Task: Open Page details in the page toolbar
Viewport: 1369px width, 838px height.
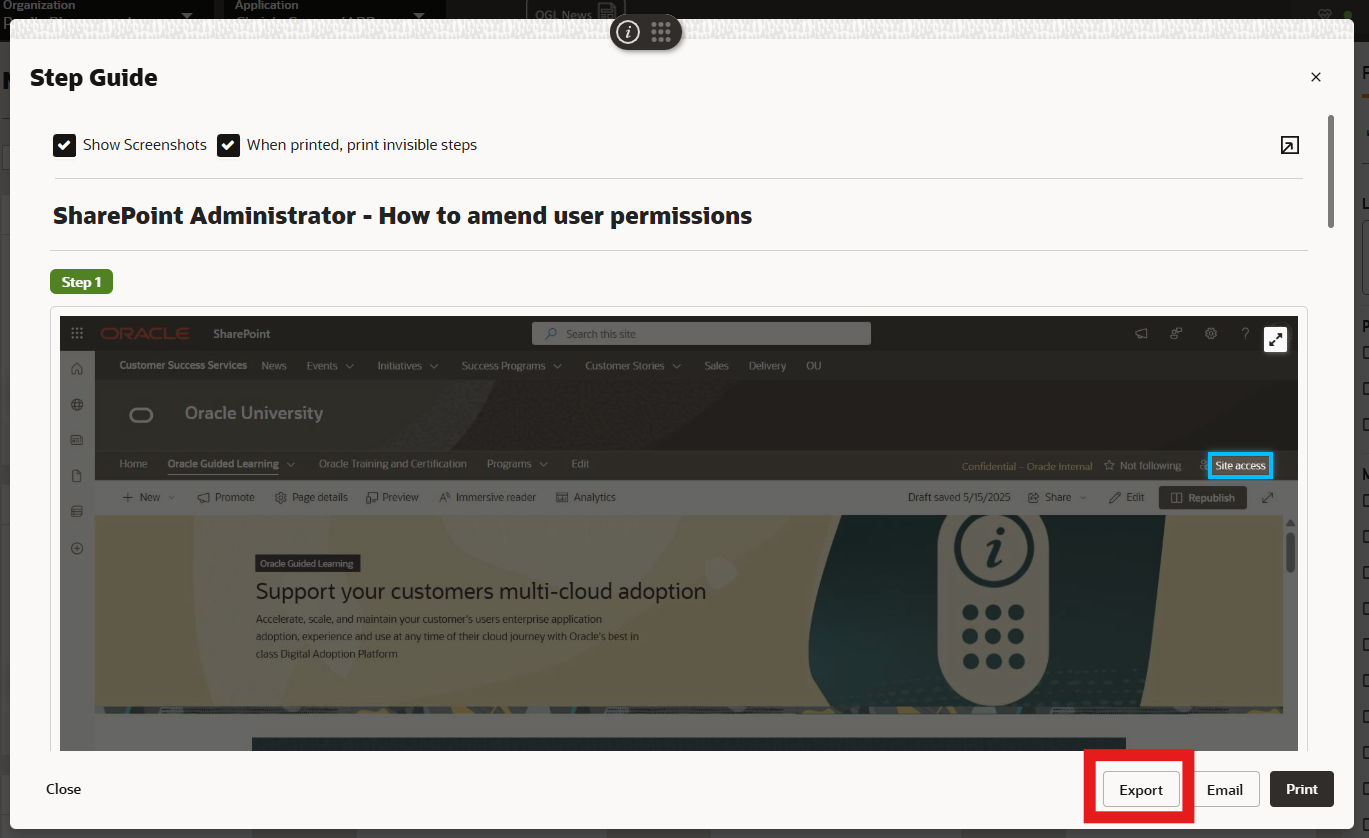Action: tap(311, 497)
